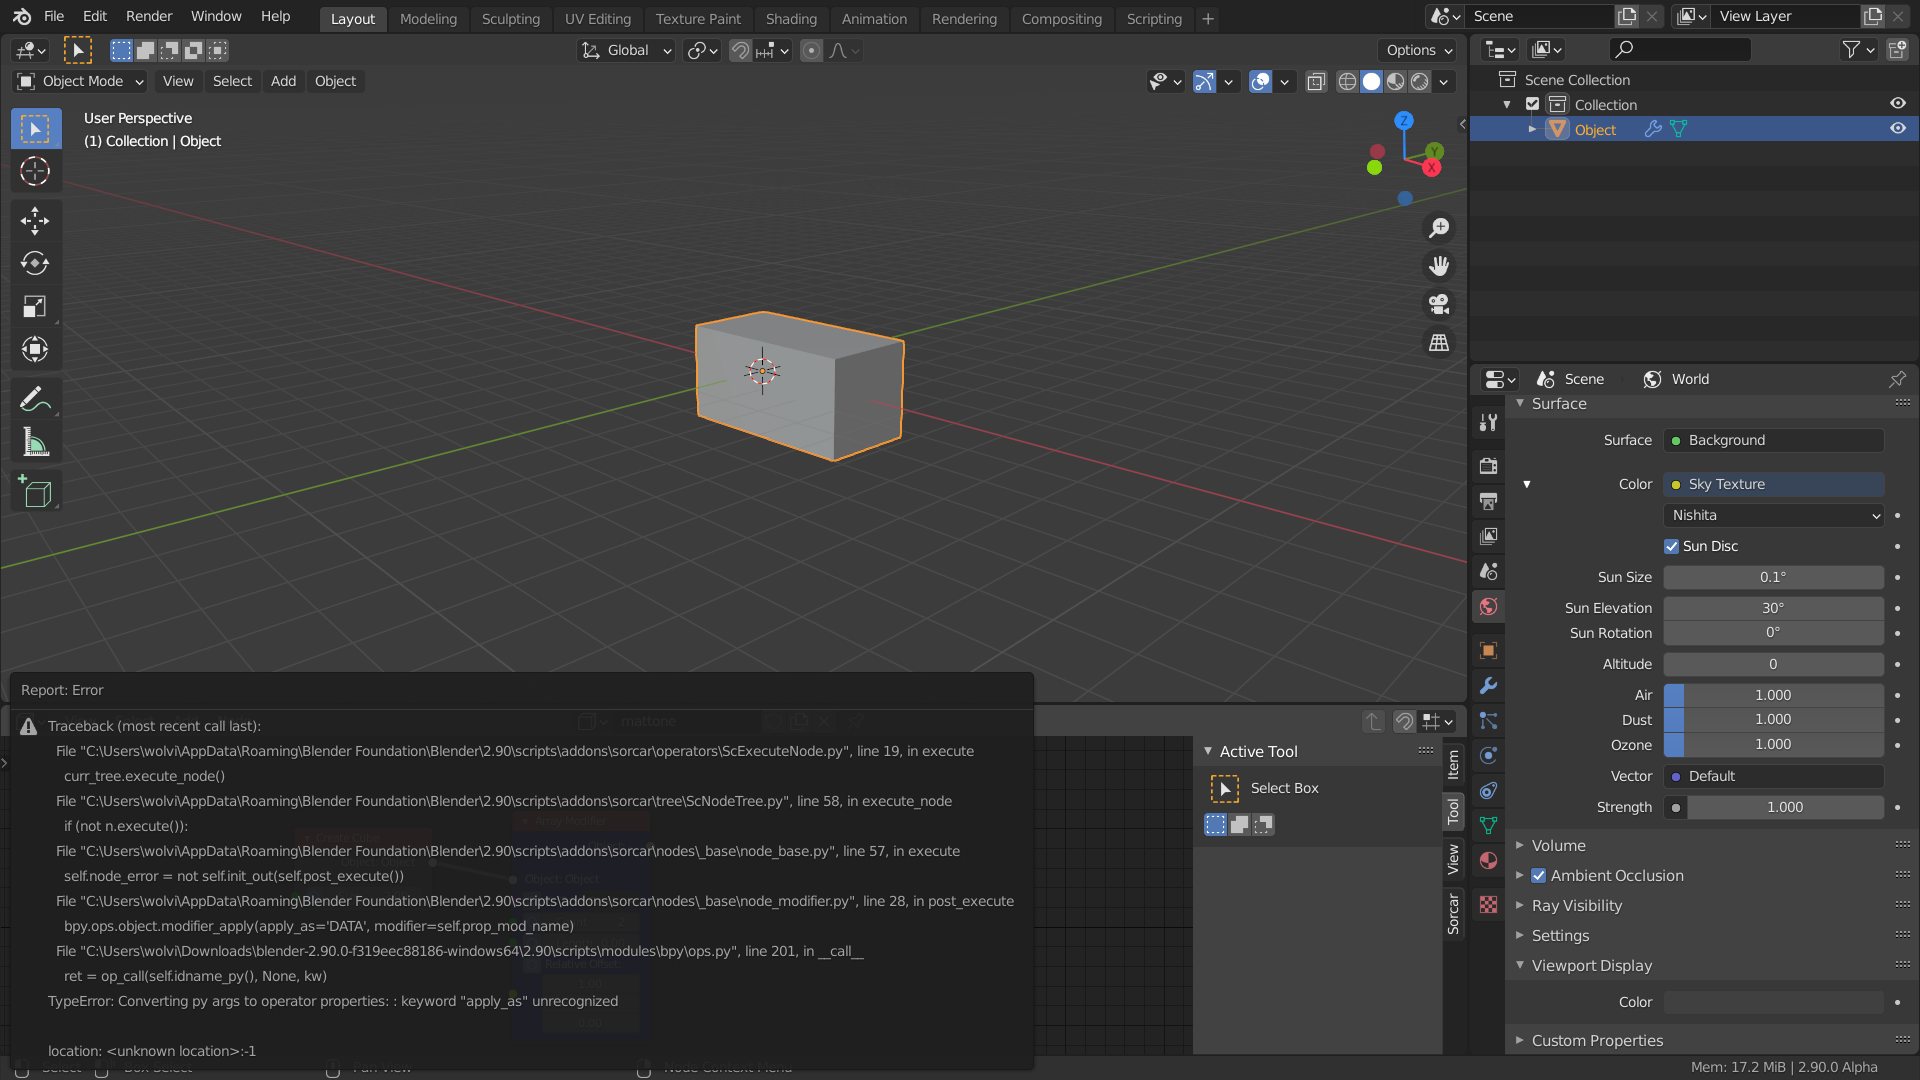Switch to rendered viewport shading

point(1419,82)
